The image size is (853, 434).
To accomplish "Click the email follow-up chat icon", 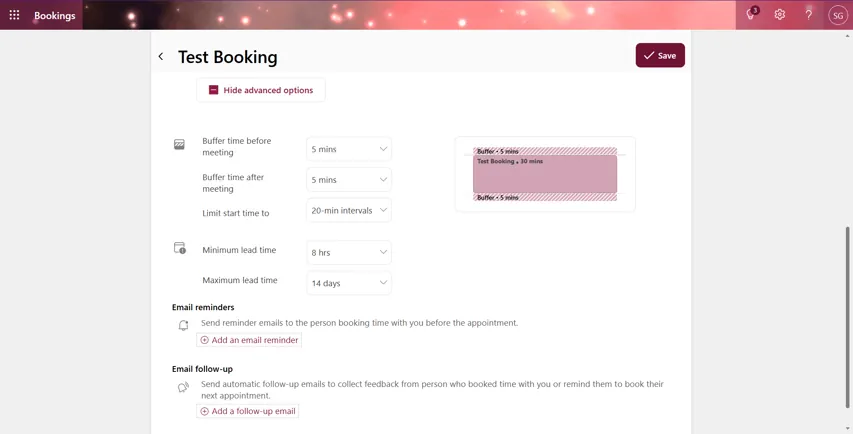I will (x=183, y=387).
